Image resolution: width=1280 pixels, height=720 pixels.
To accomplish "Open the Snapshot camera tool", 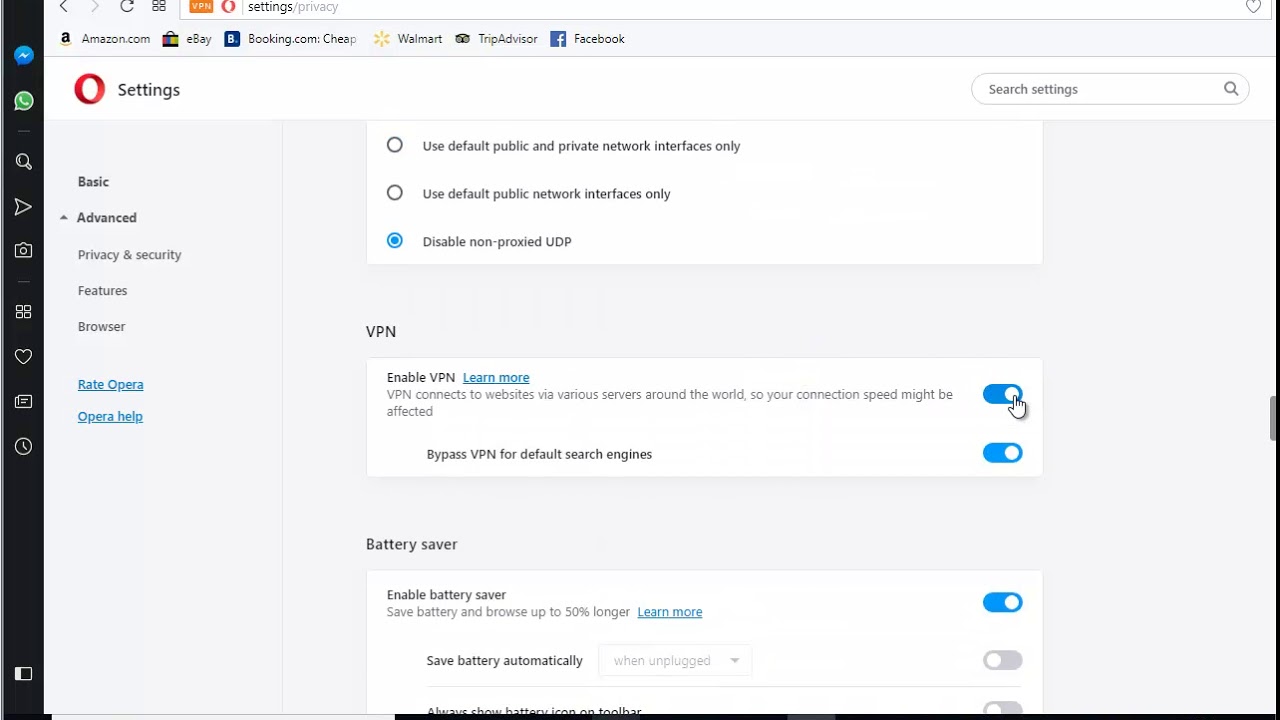I will [24, 250].
